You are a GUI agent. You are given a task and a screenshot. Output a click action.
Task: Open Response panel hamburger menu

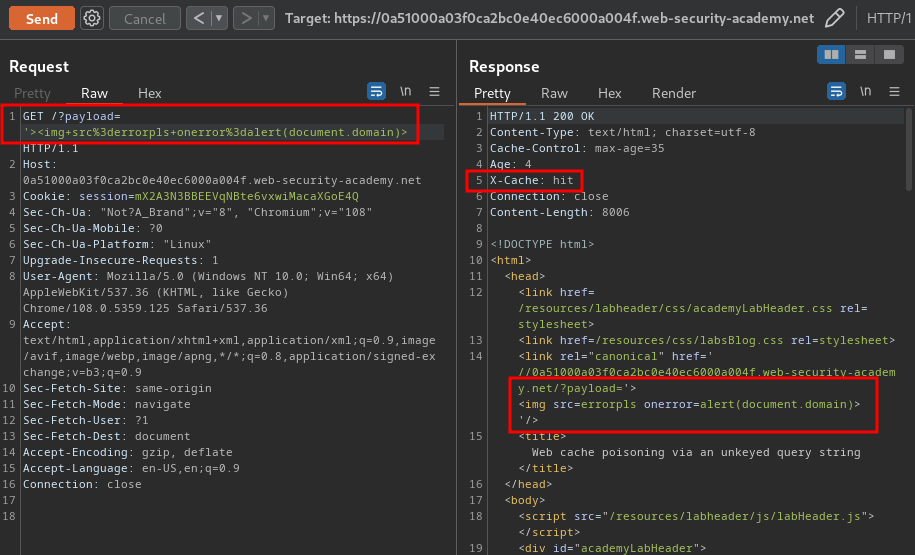coord(894,92)
